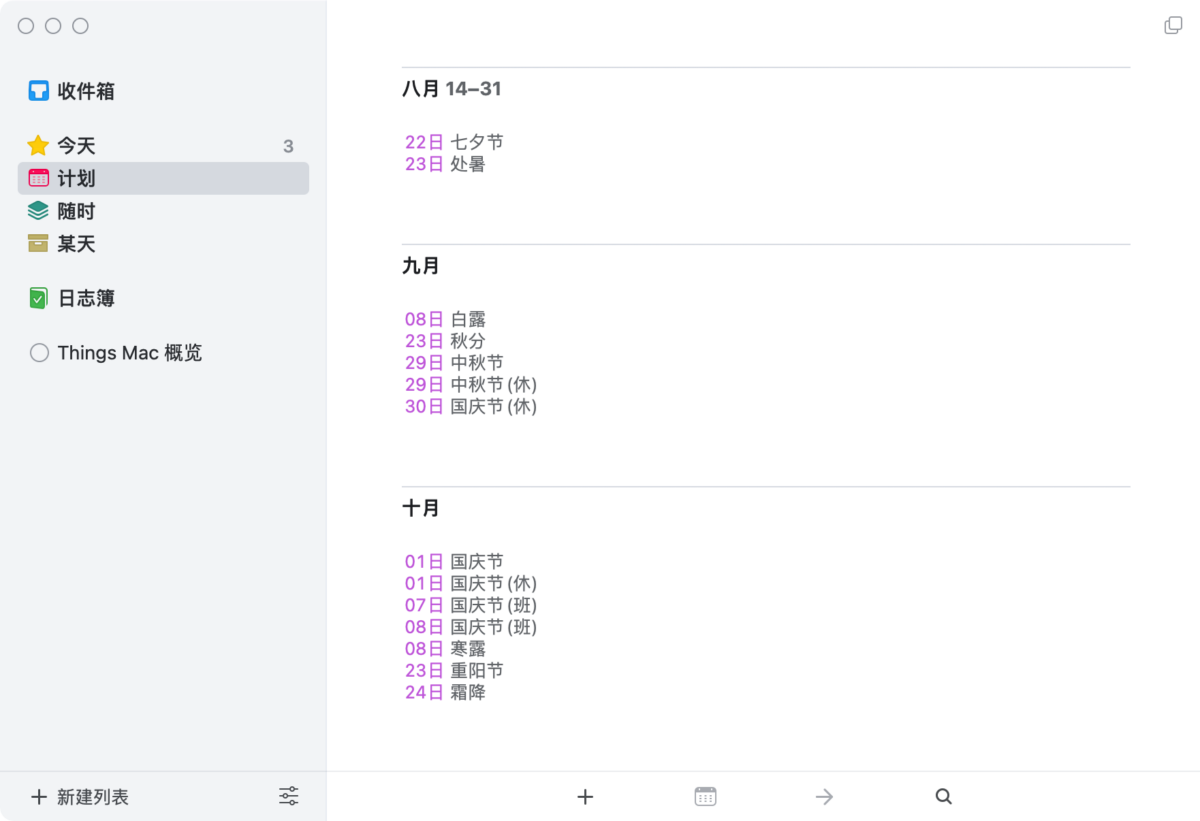Screen dimensions: 1200x821
Task: Switch to the 随时 list
Action: coord(163,211)
